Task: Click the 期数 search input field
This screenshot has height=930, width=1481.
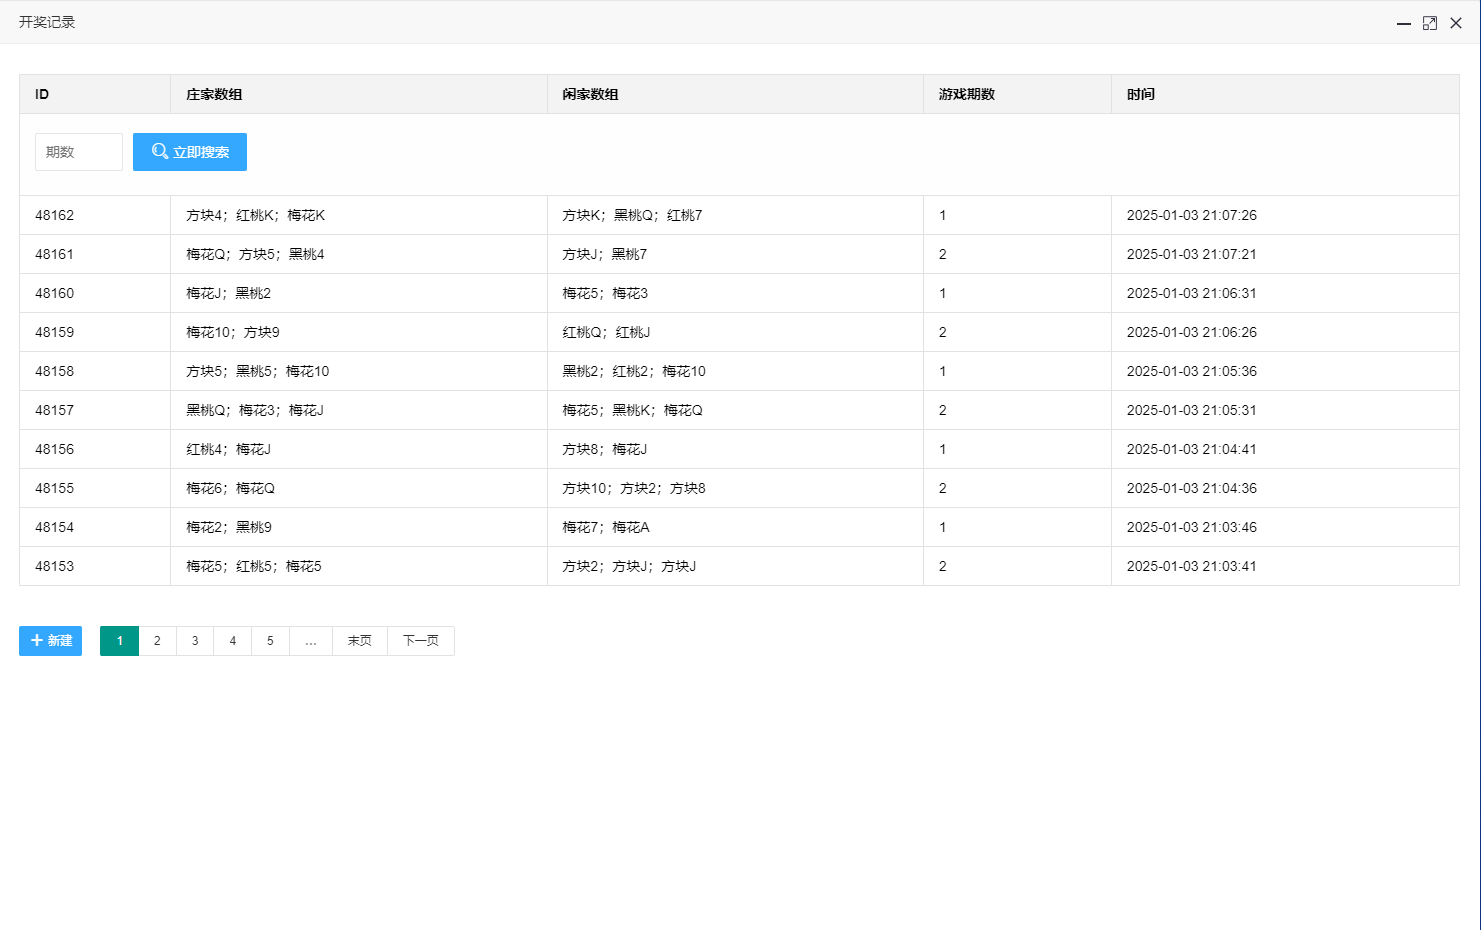Action: tap(79, 152)
